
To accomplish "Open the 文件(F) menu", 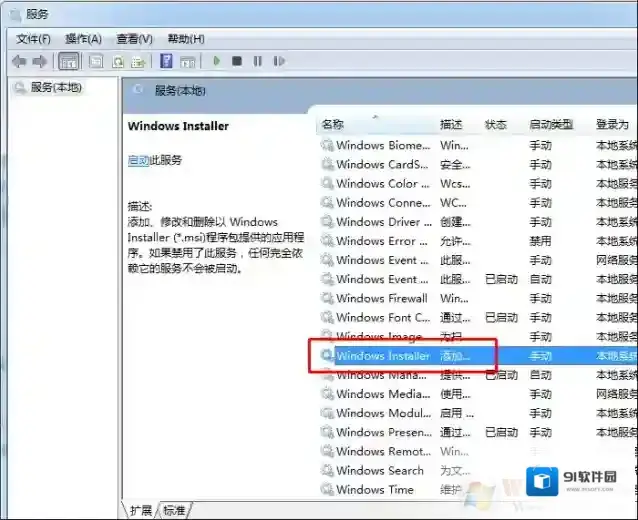I will click(x=33, y=39).
